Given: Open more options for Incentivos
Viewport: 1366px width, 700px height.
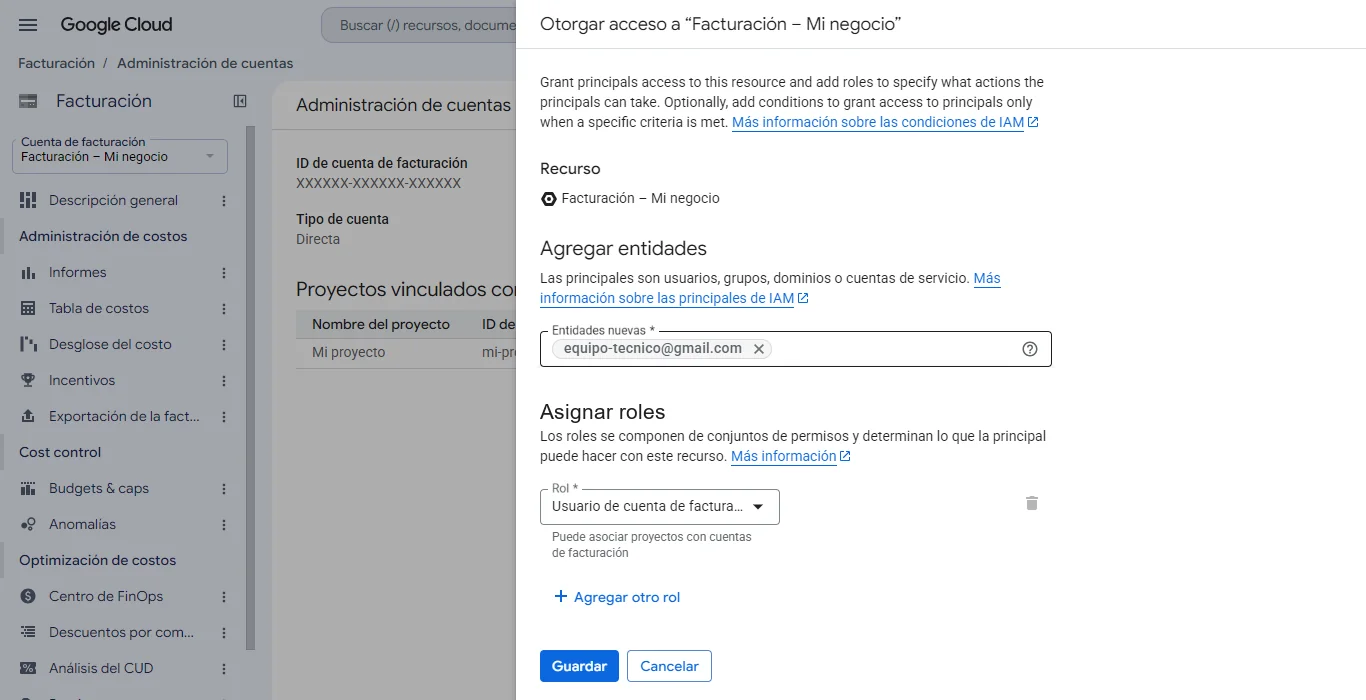Looking at the screenshot, I should pyautogui.click(x=224, y=381).
